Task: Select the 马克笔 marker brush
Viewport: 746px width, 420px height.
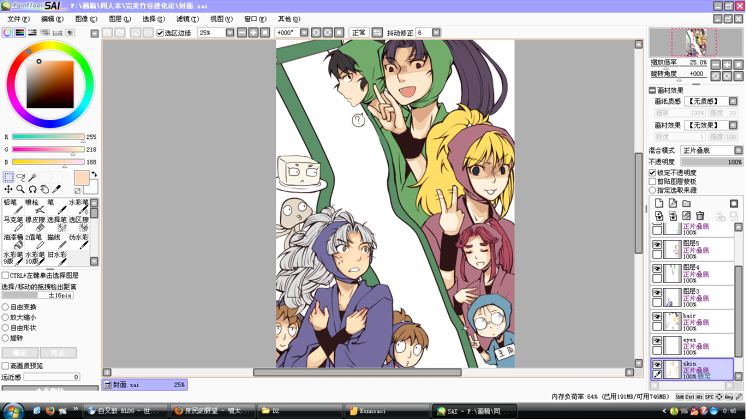Action: pos(13,224)
